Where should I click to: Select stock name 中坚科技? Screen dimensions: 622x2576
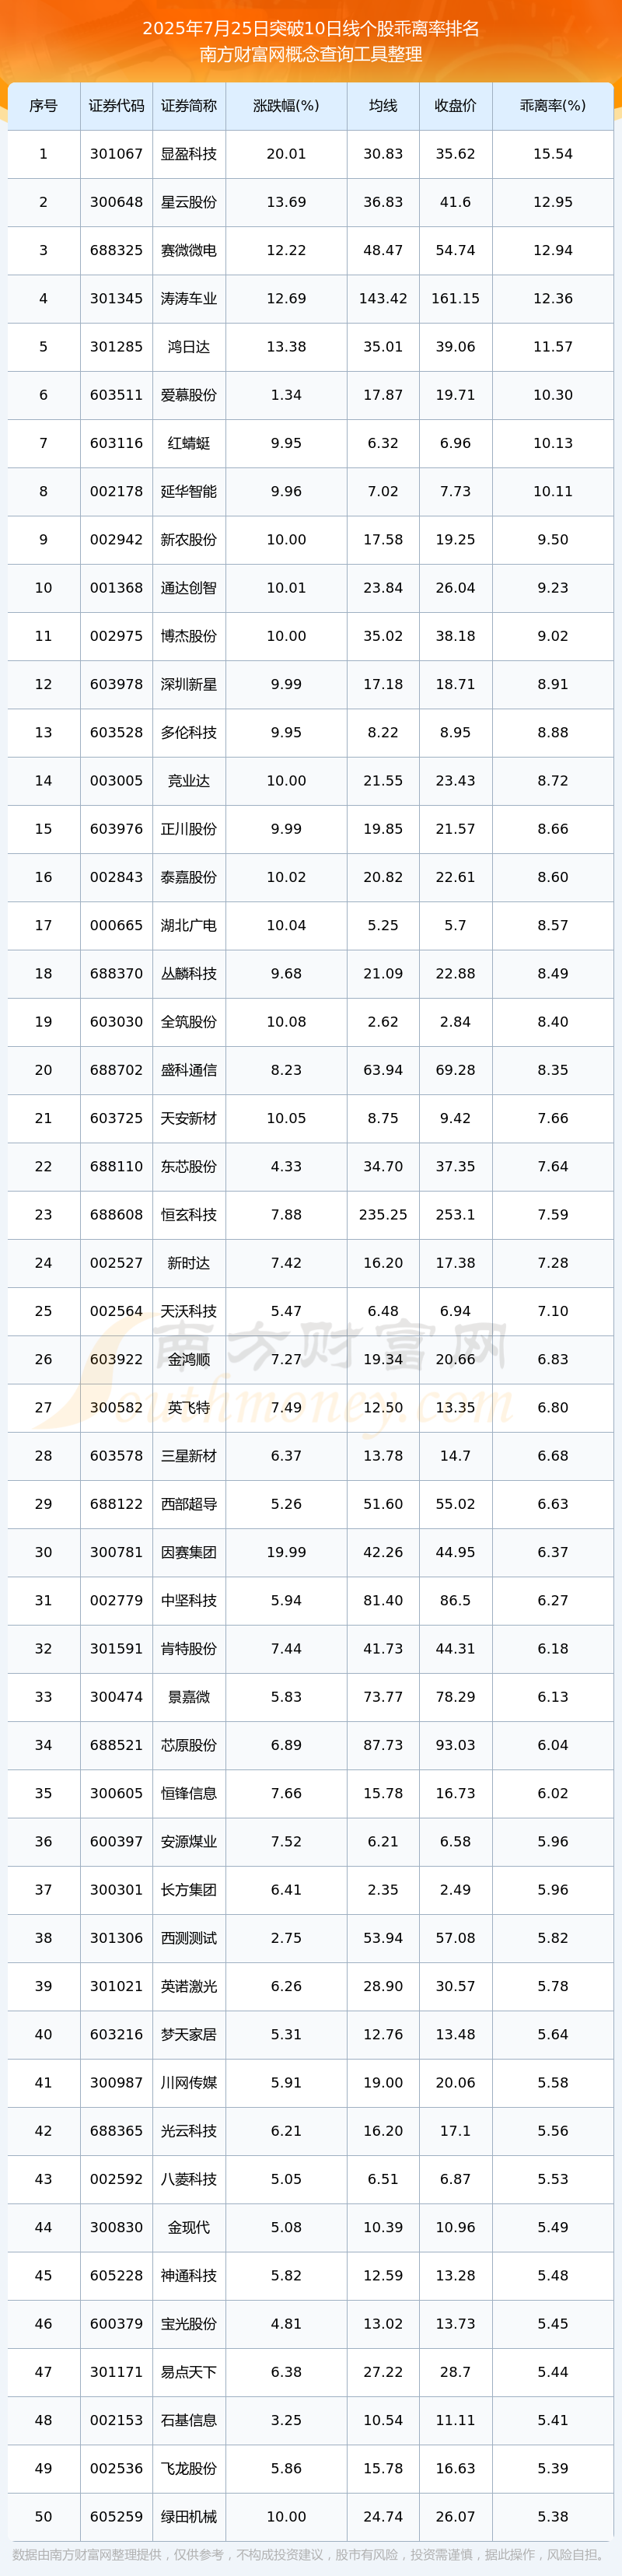(x=189, y=1600)
